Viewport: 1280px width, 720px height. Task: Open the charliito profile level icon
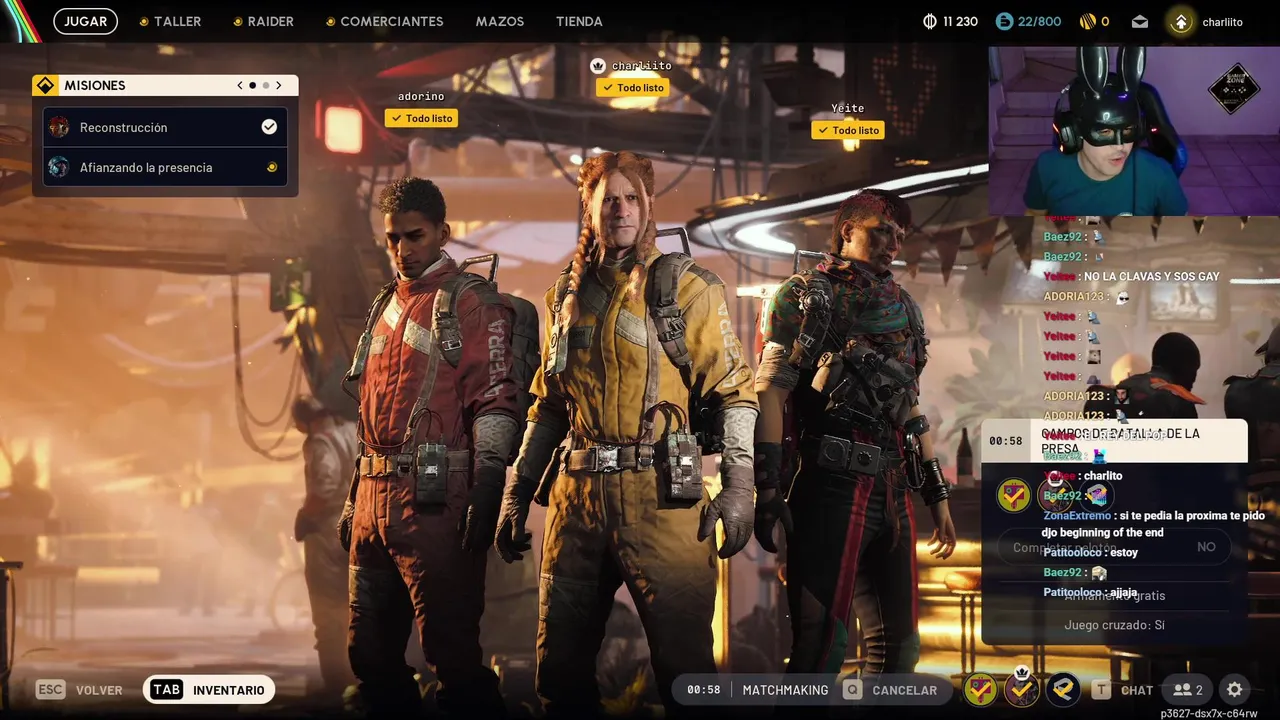pyautogui.click(x=1181, y=21)
